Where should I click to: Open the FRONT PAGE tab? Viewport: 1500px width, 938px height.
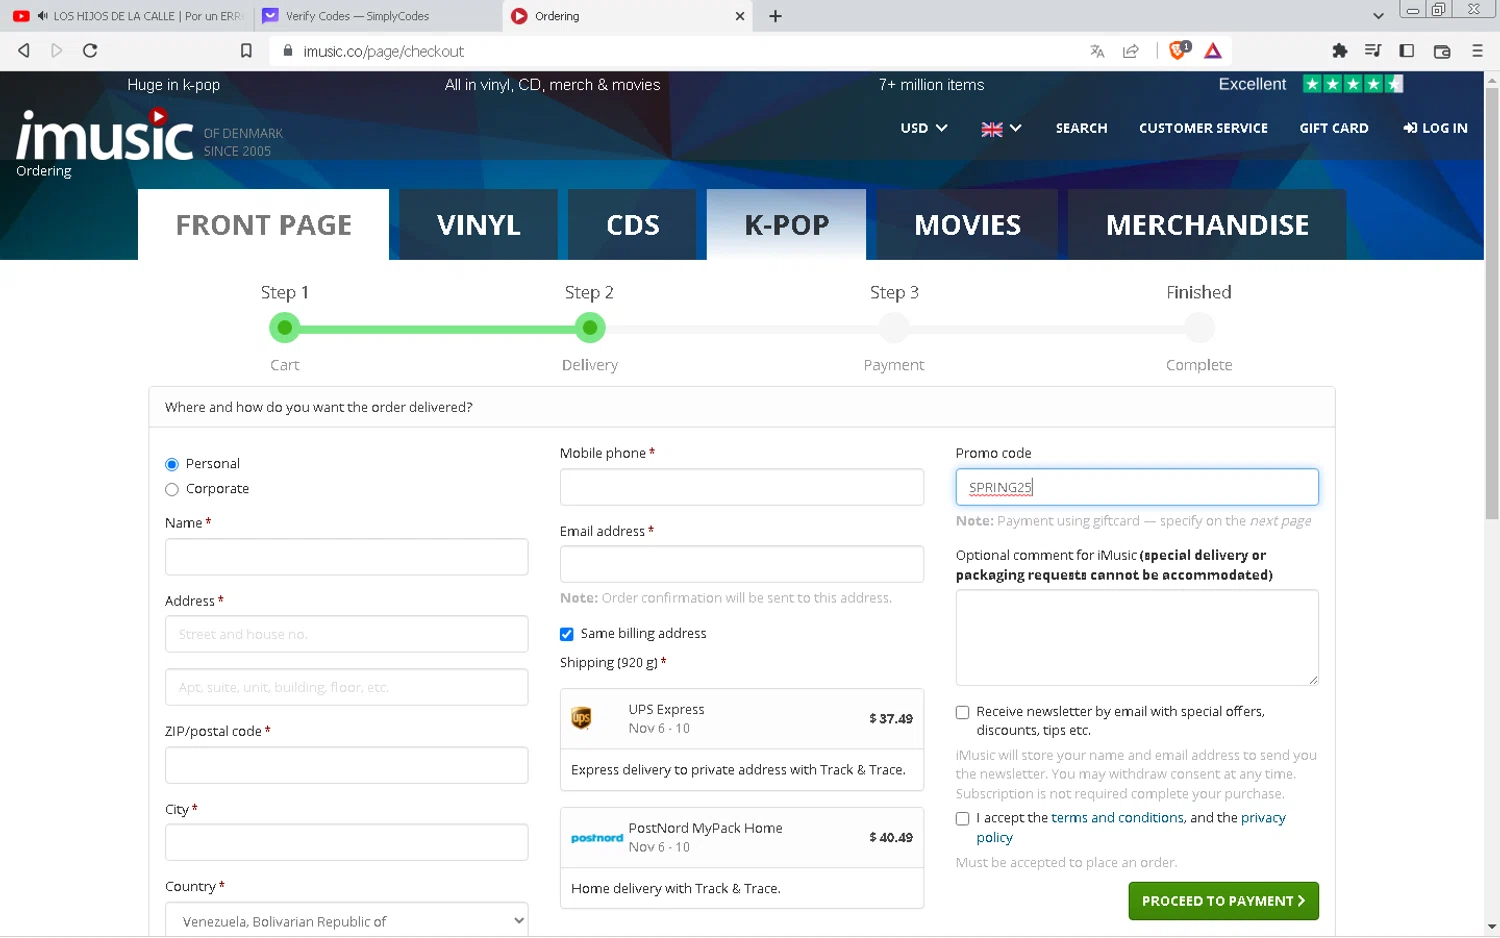click(x=264, y=225)
